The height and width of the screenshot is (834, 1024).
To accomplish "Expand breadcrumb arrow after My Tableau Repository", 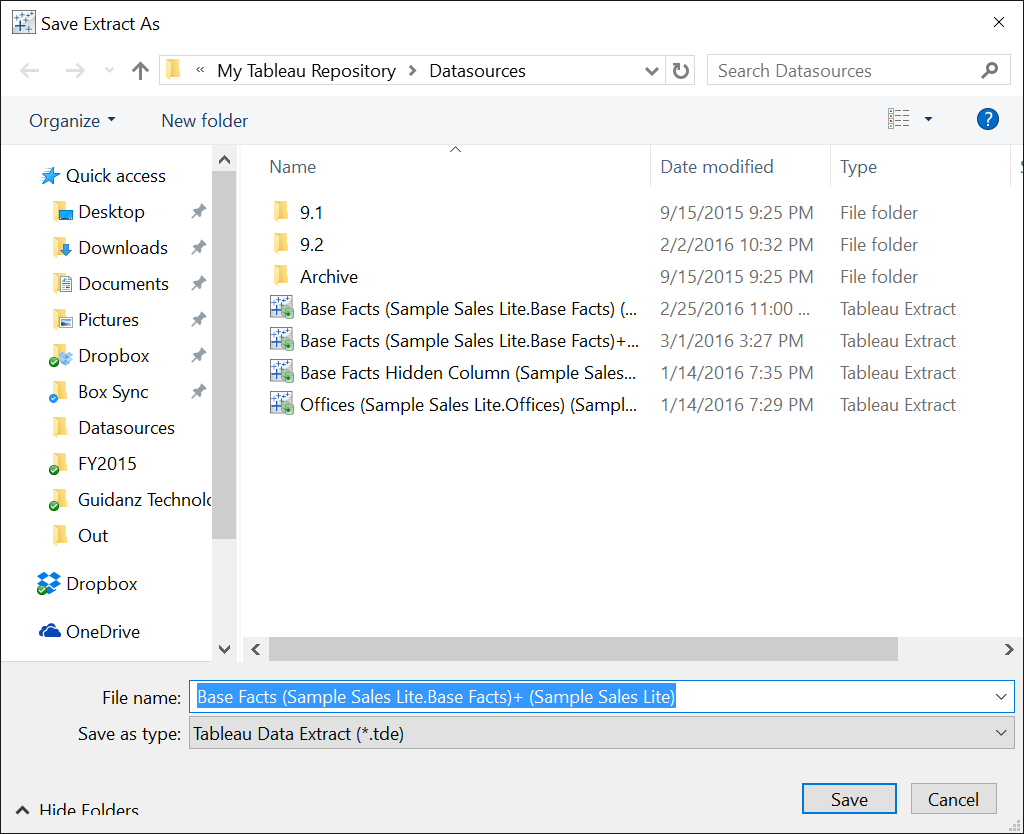I will tap(413, 71).
